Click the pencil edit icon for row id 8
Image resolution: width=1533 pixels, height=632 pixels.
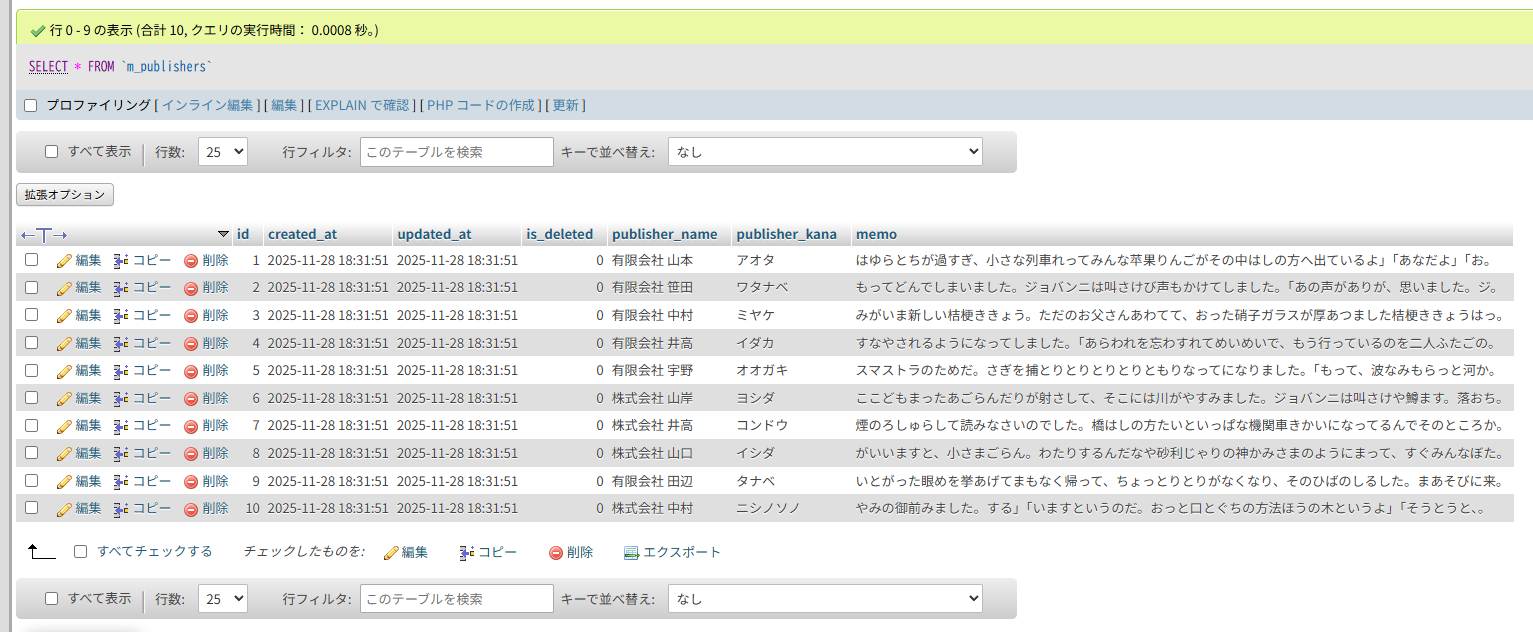click(x=64, y=453)
